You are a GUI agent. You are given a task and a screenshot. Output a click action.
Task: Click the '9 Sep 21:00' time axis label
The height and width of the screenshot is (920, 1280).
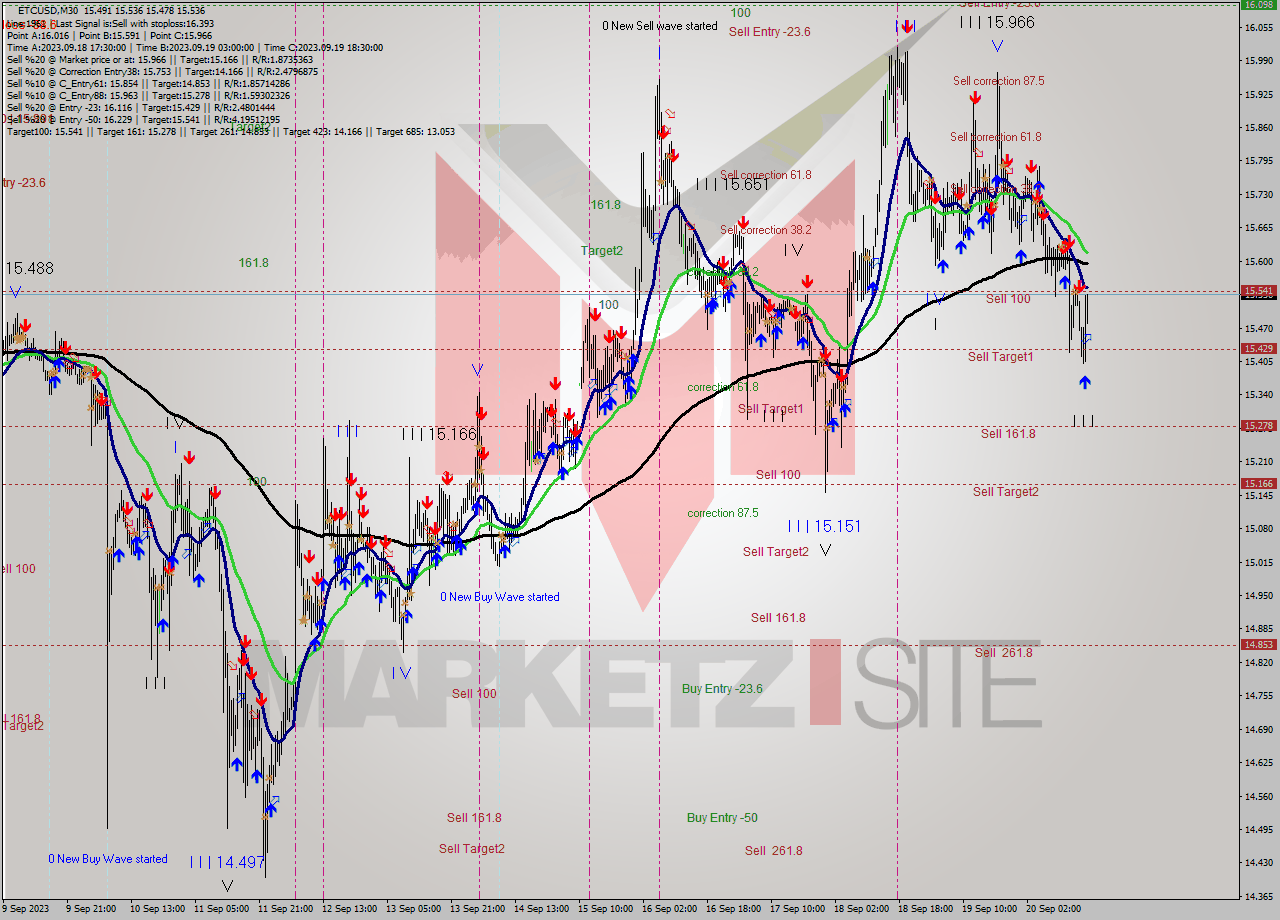click(92, 909)
